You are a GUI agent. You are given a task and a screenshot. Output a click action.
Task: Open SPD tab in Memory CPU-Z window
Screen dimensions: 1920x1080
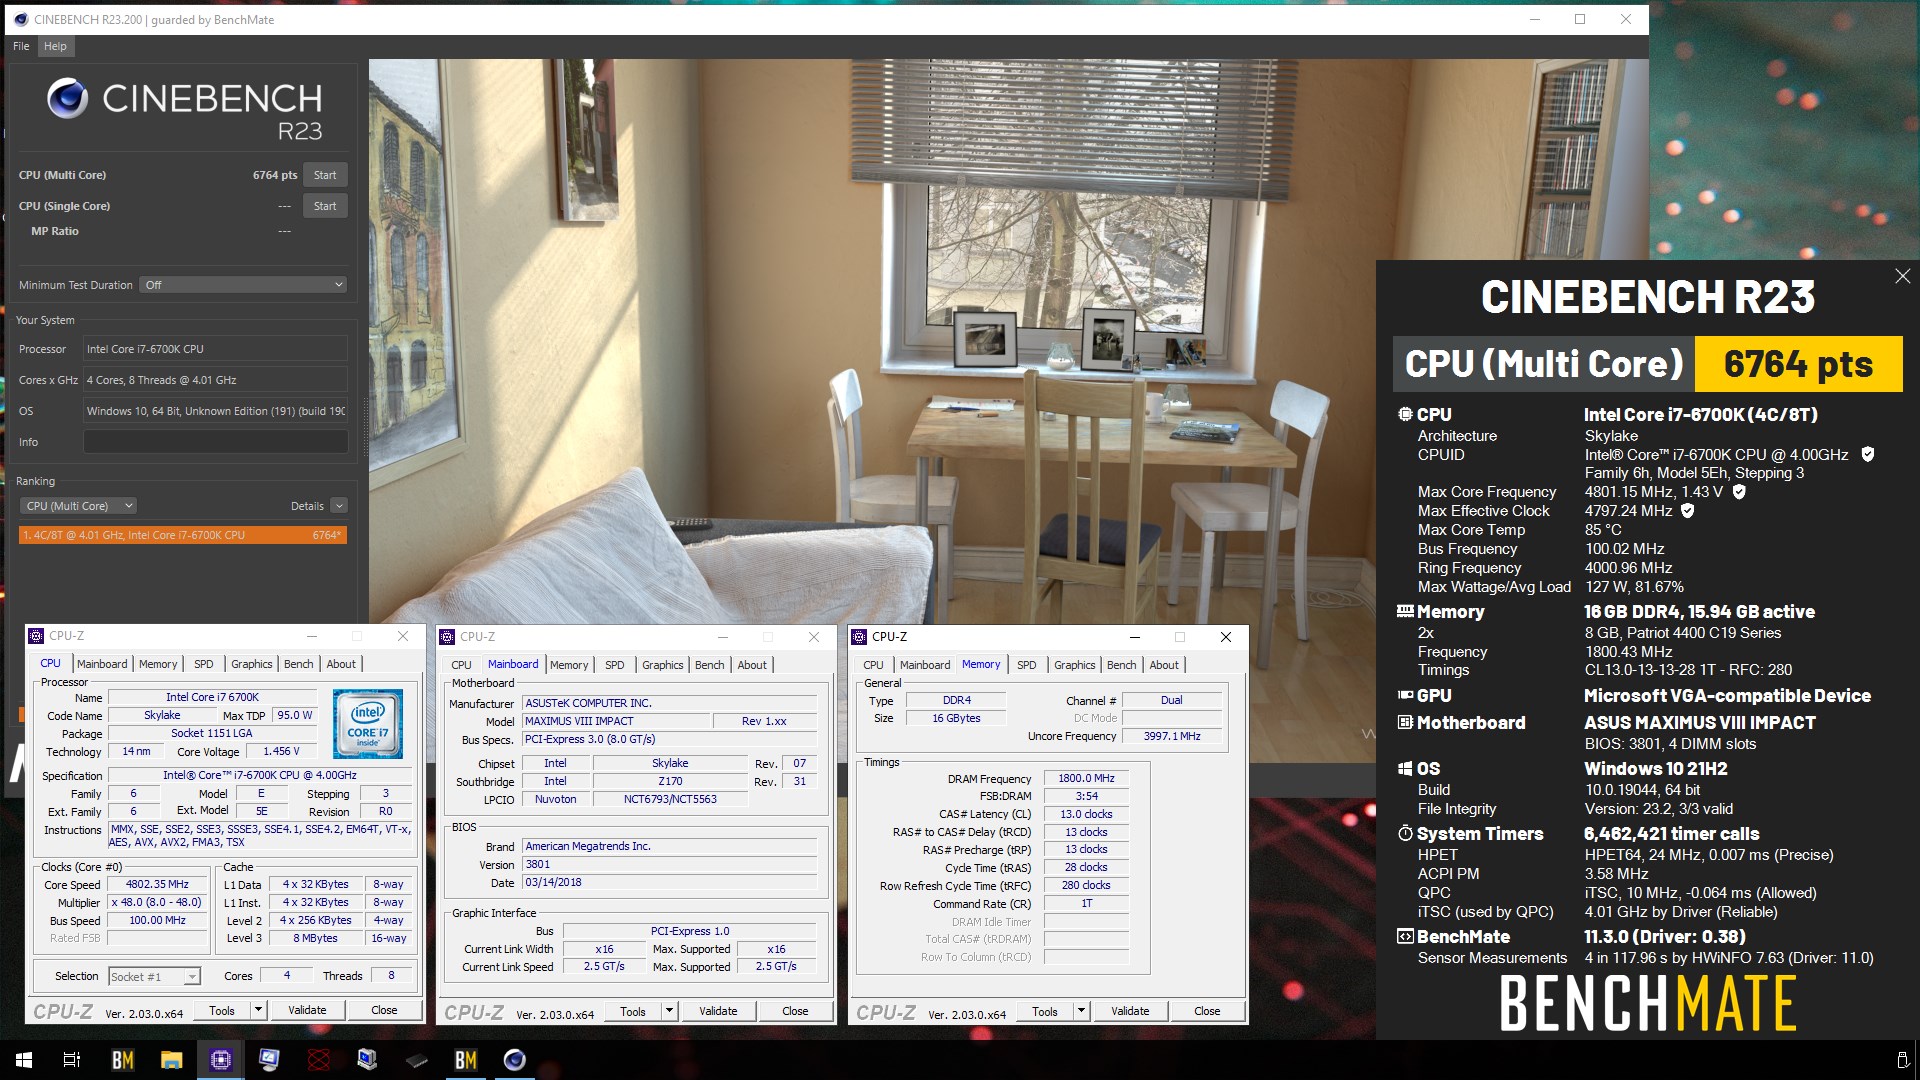(1027, 665)
